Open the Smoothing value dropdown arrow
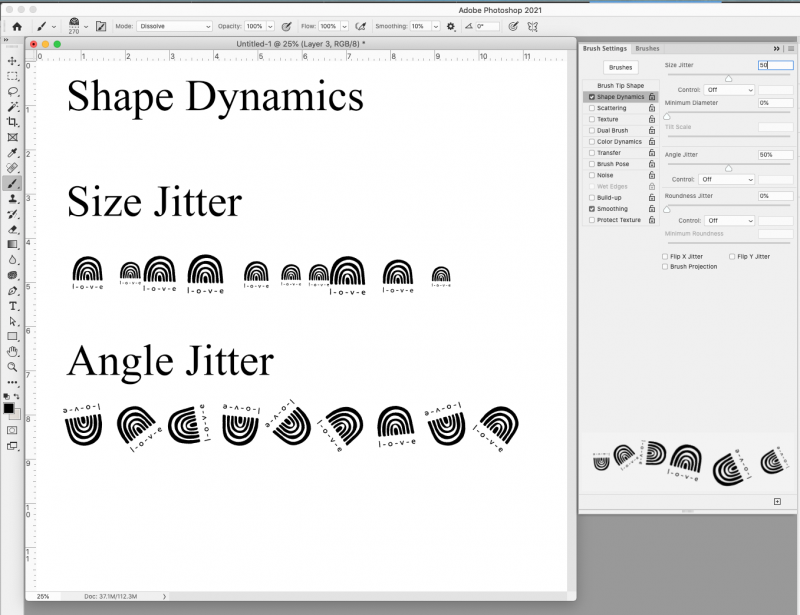800x615 pixels. pos(436,26)
